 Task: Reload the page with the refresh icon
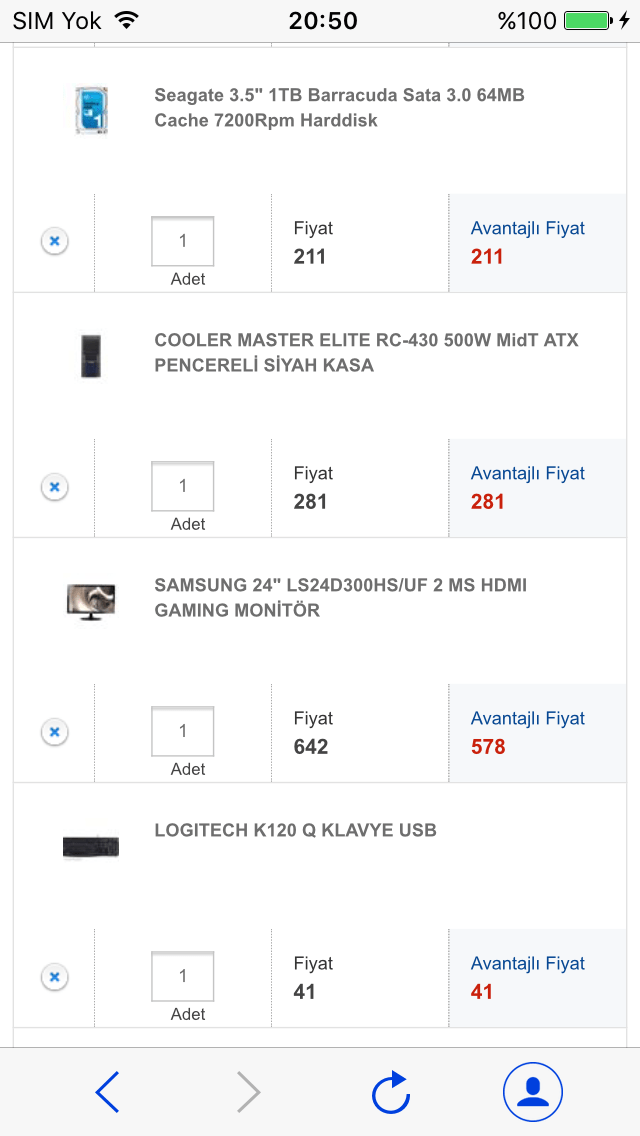point(391,1091)
